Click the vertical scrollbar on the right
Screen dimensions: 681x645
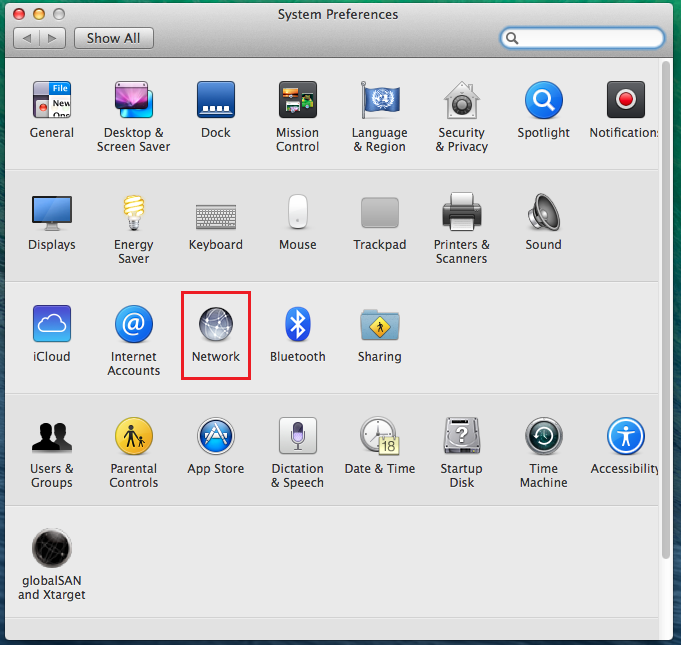[x=667, y=300]
